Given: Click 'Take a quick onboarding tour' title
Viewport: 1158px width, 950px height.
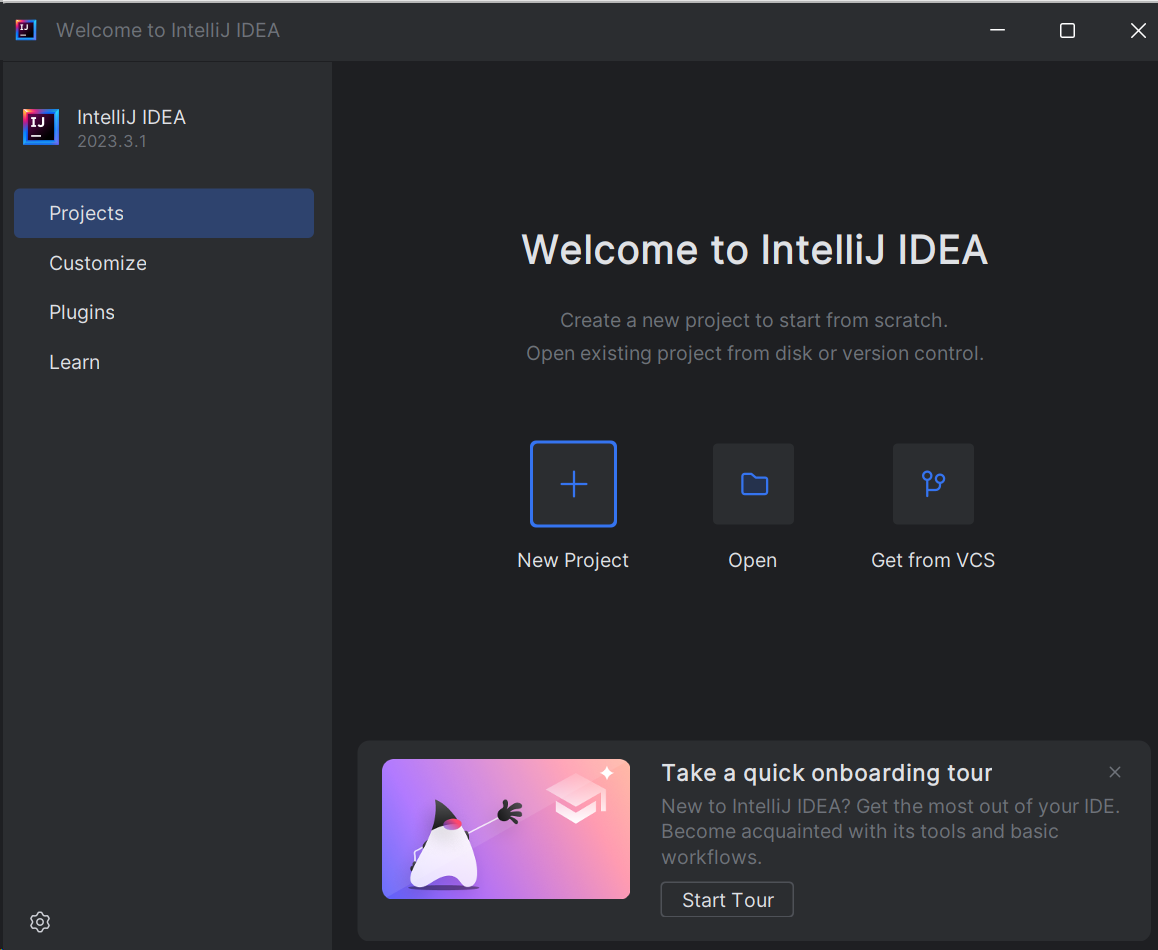Looking at the screenshot, I should tap(826, 773).
